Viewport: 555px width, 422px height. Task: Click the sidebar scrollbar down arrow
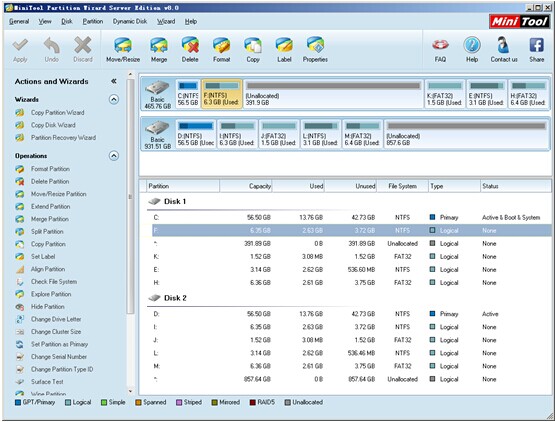[131, 391]
